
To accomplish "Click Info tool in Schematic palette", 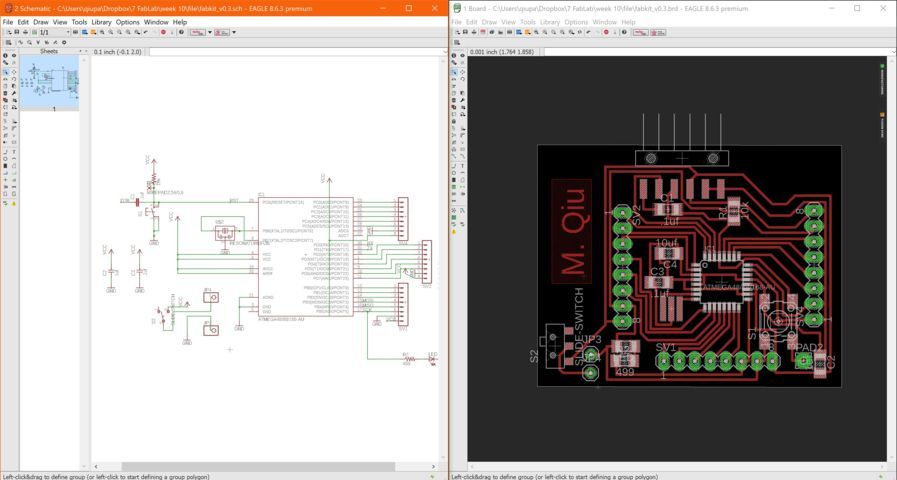I will [x=5, y=55].
